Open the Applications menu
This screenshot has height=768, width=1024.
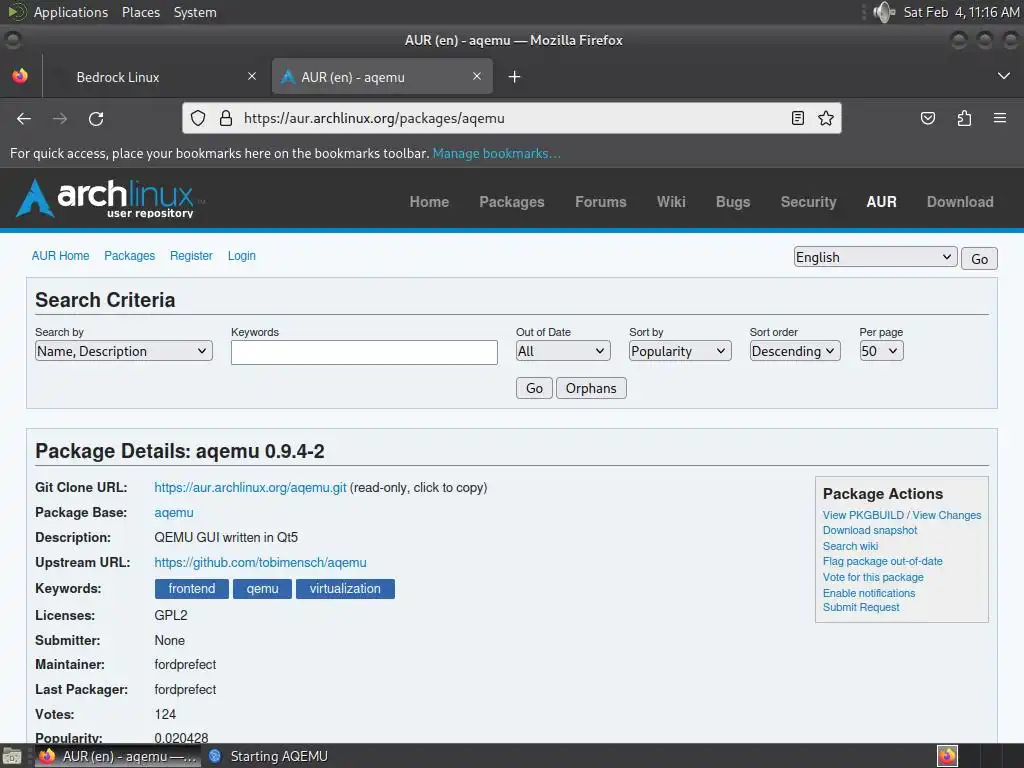tap(71, 12)
